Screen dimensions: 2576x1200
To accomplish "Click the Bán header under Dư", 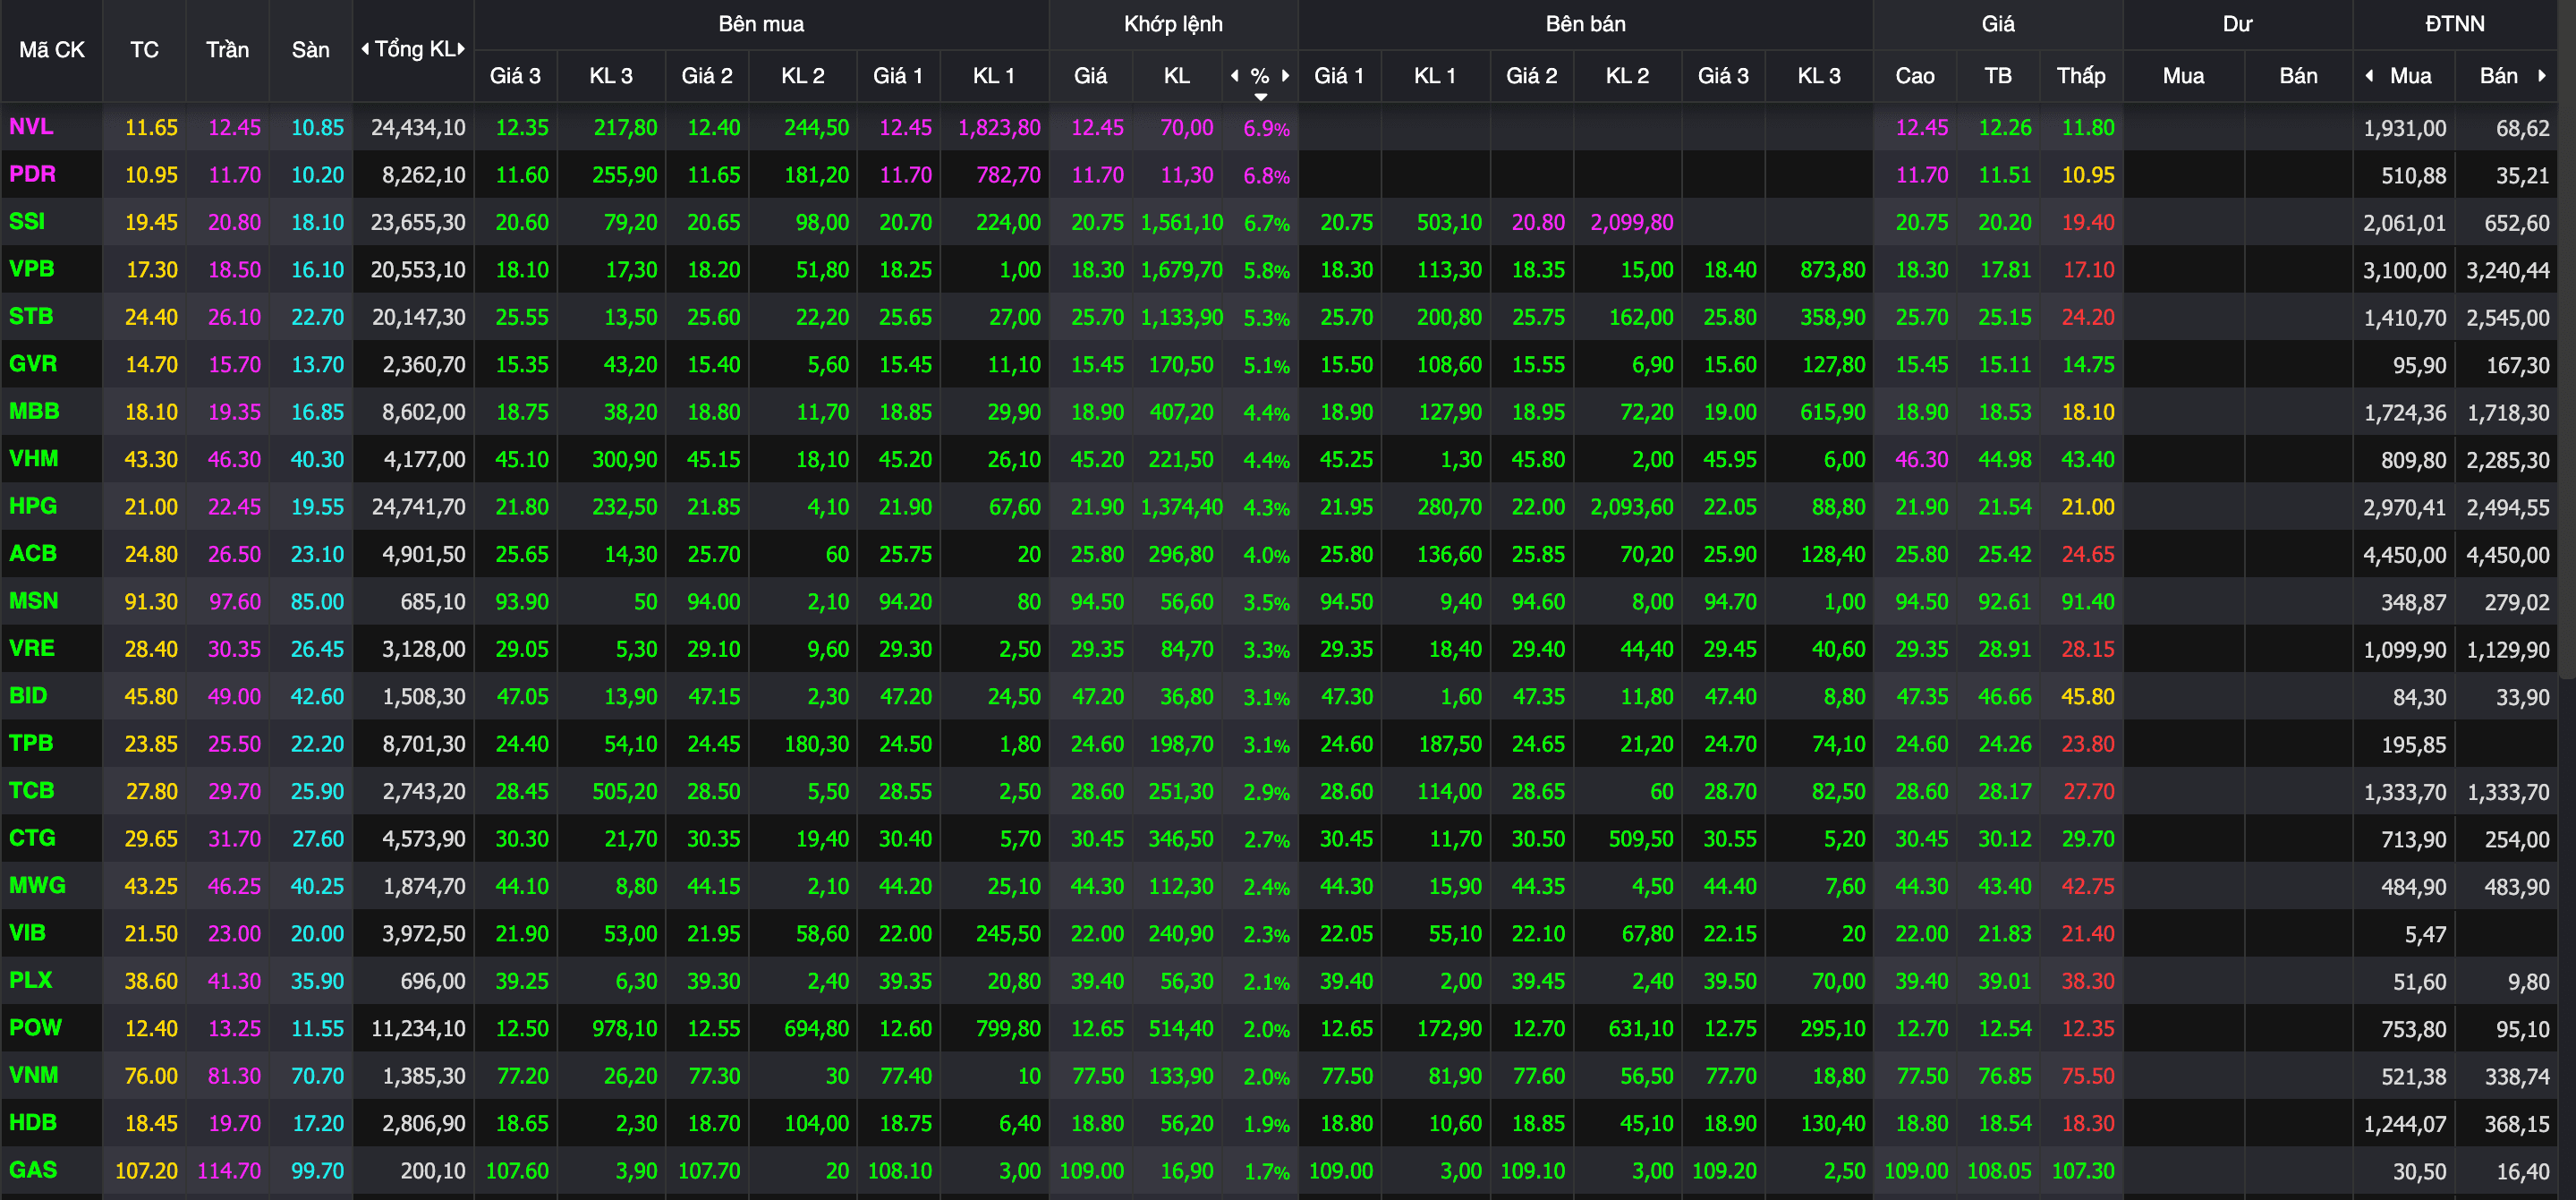I will point(2298,76).
